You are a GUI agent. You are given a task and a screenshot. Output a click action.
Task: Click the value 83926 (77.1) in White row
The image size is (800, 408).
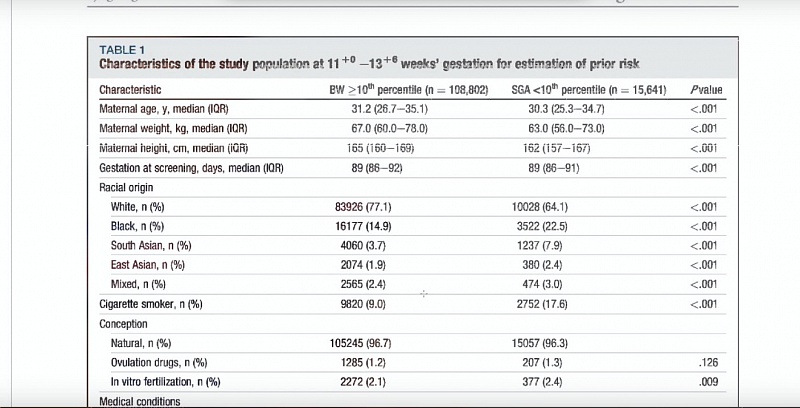tap(363, 207)
